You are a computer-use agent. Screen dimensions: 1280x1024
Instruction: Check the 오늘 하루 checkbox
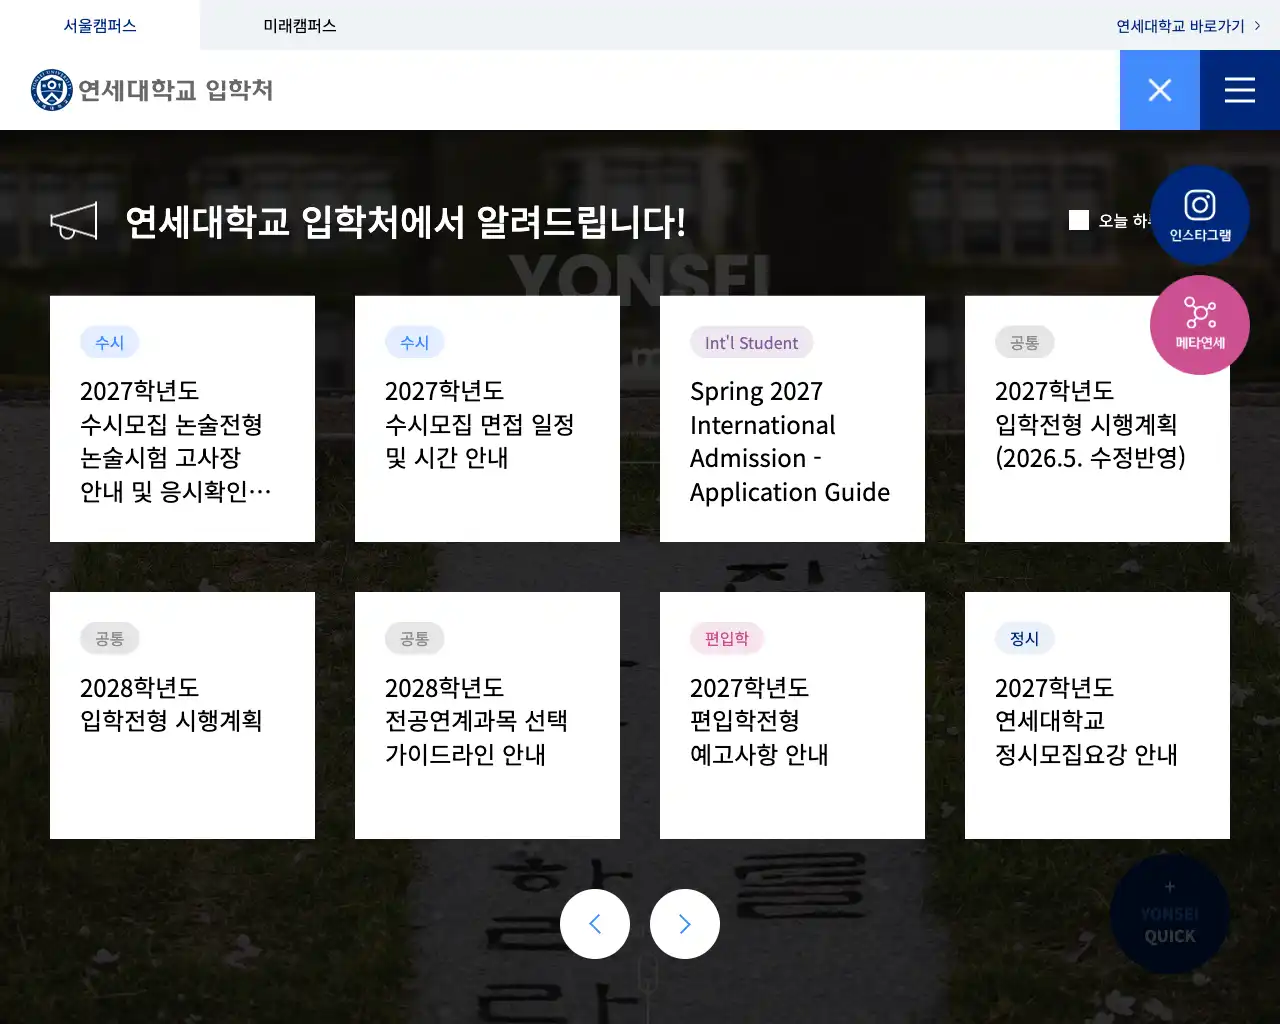[1079, 220]
